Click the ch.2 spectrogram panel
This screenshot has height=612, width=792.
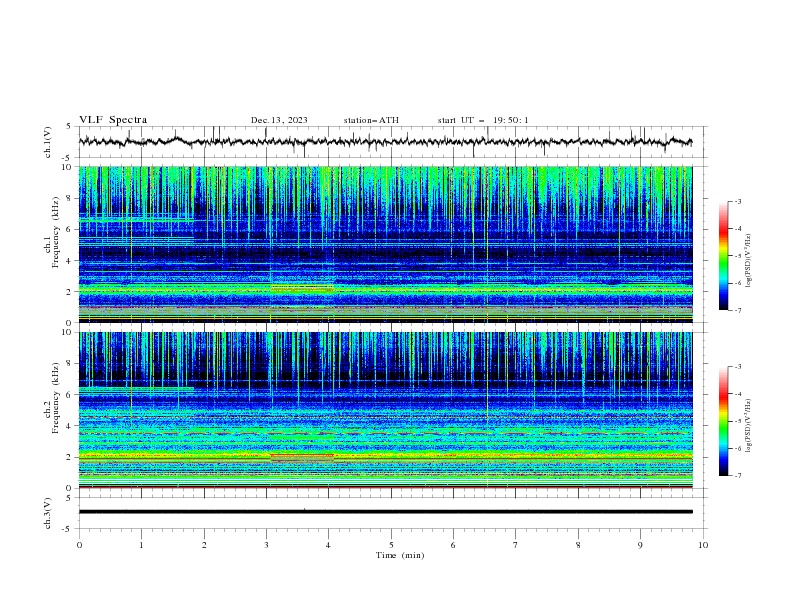[385, 410]
